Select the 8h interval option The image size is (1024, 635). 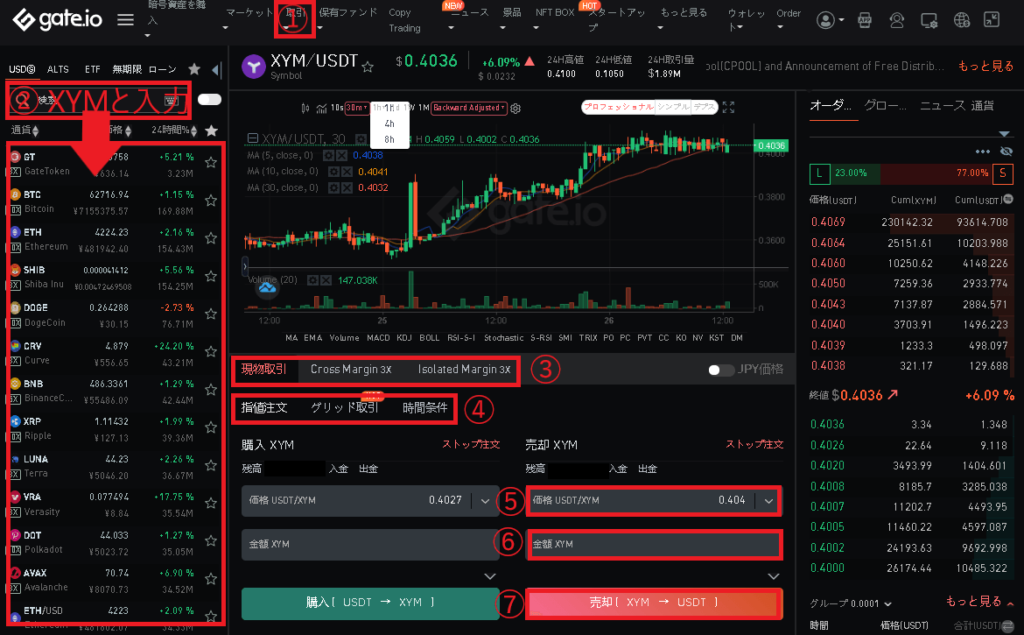(389, 139)
